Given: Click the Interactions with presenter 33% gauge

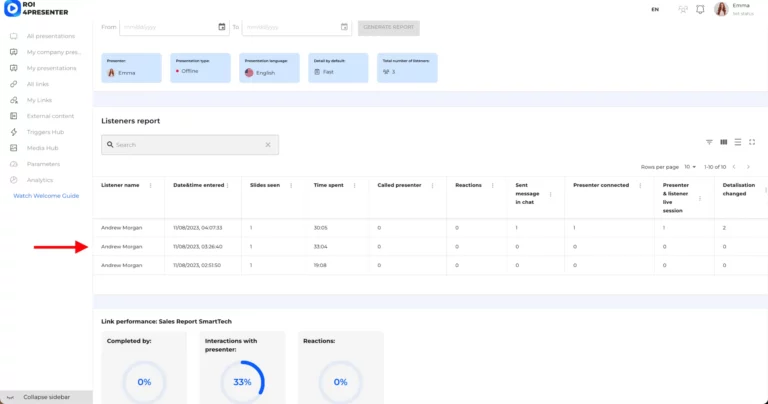Looking at the screenshot, I should point(242,382).
